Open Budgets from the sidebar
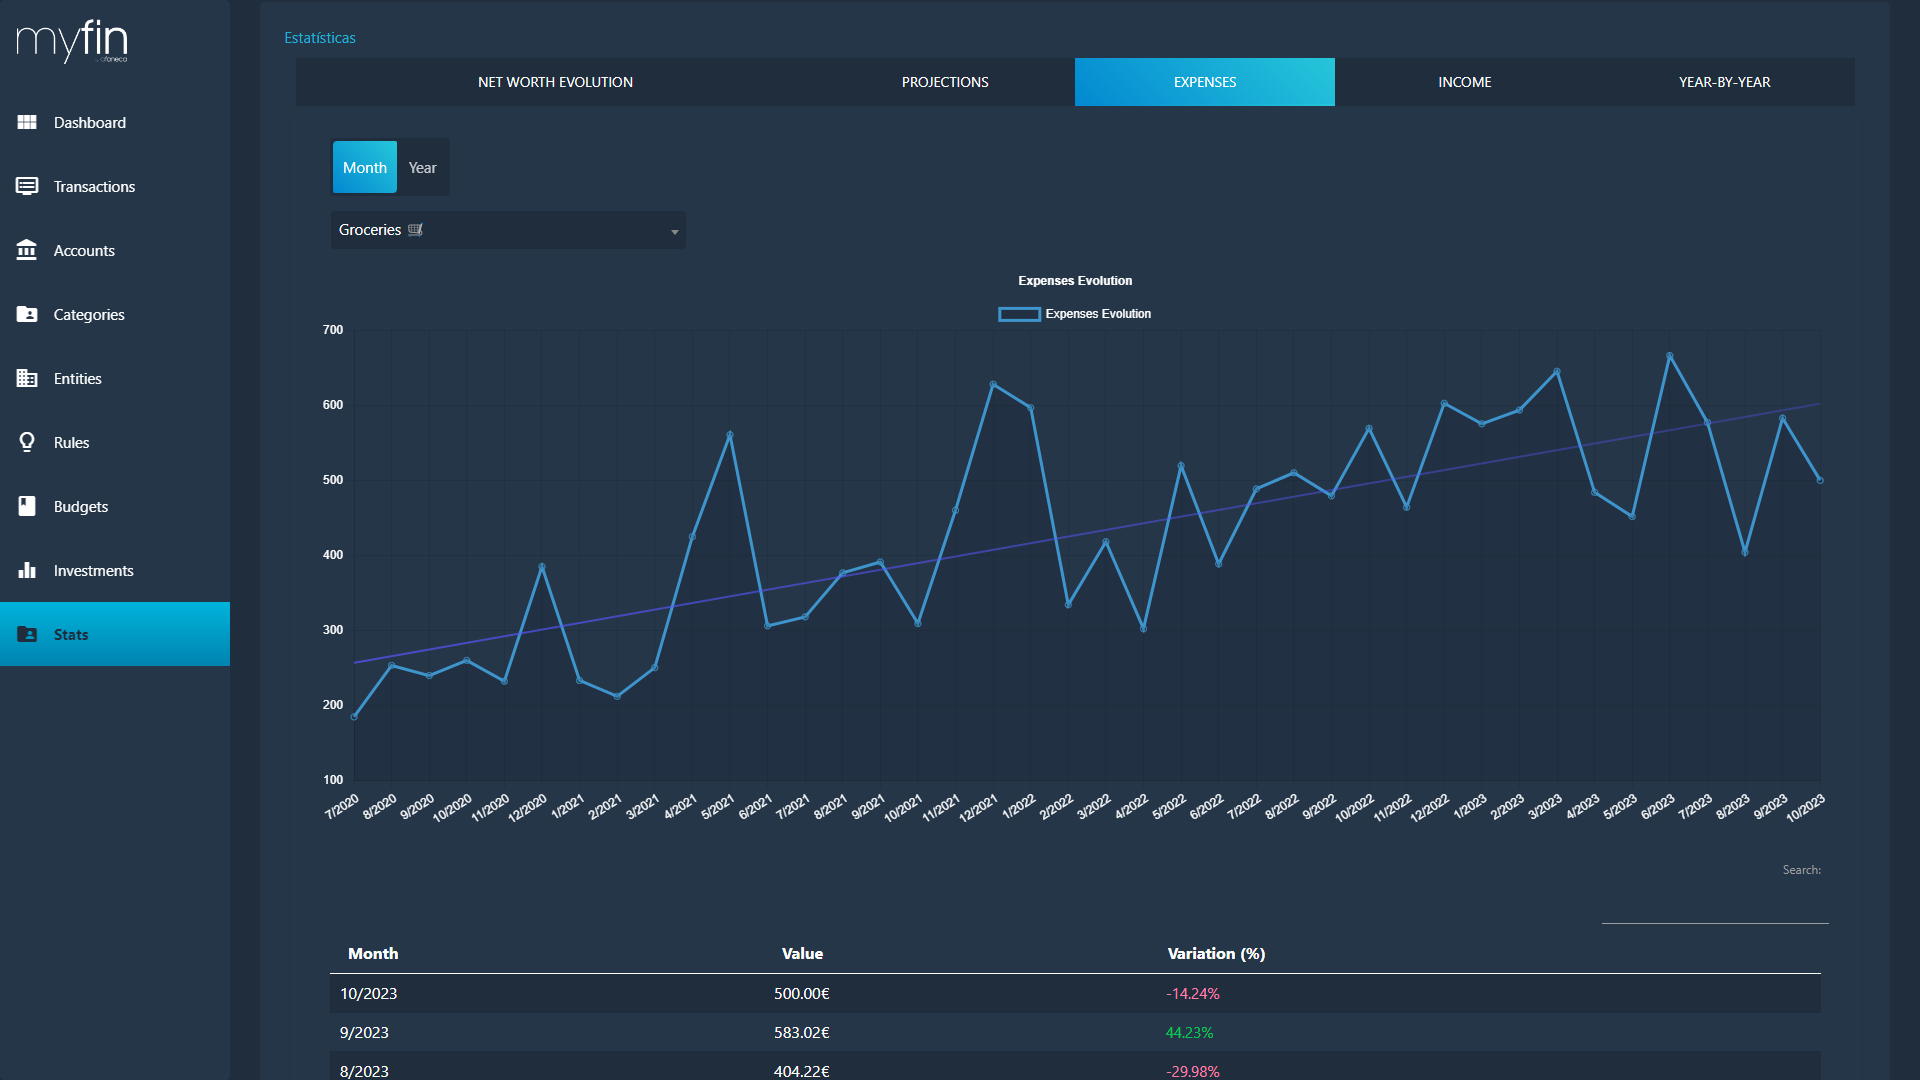Screen dimensions: 1920x1080 tap(115, 506)
